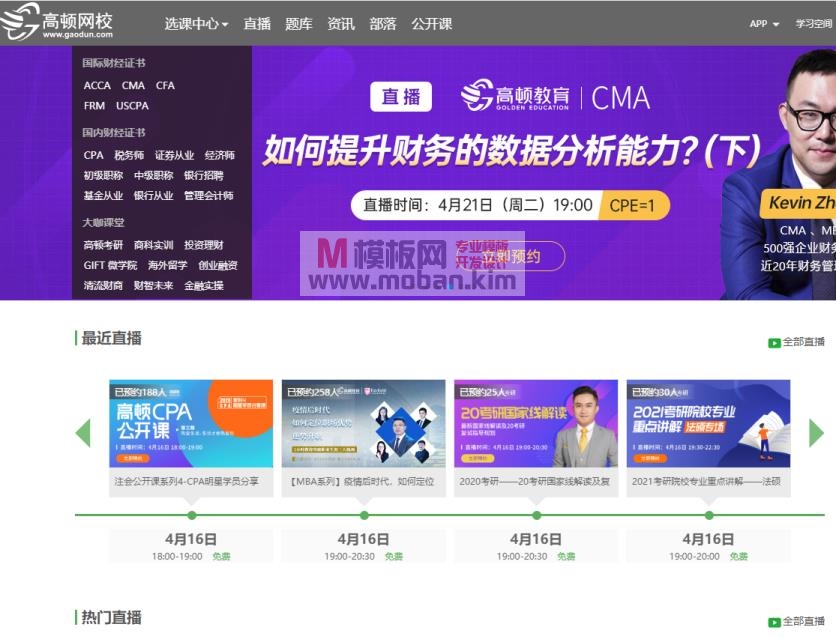Click timeline dot above 18:00-19:00 slot

tap(192, 515)
